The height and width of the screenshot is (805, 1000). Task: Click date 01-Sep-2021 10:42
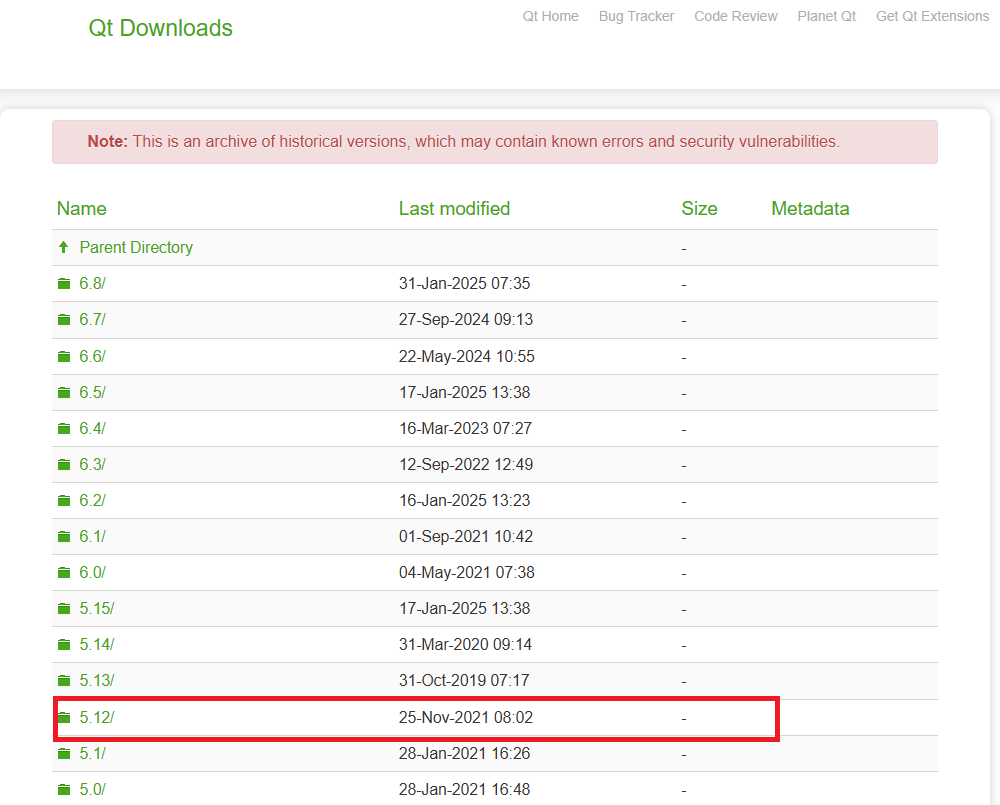click(x=466, y=536)
